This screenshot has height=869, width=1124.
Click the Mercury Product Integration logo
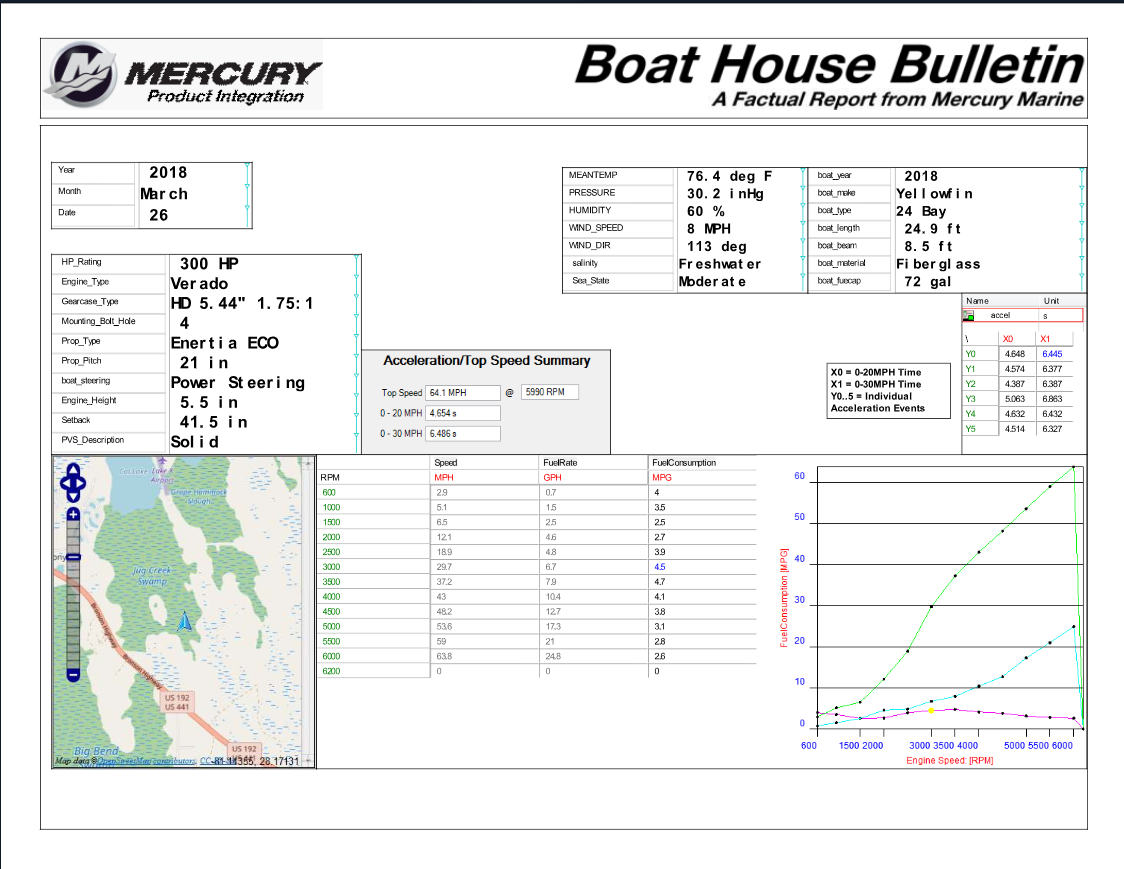183,75
